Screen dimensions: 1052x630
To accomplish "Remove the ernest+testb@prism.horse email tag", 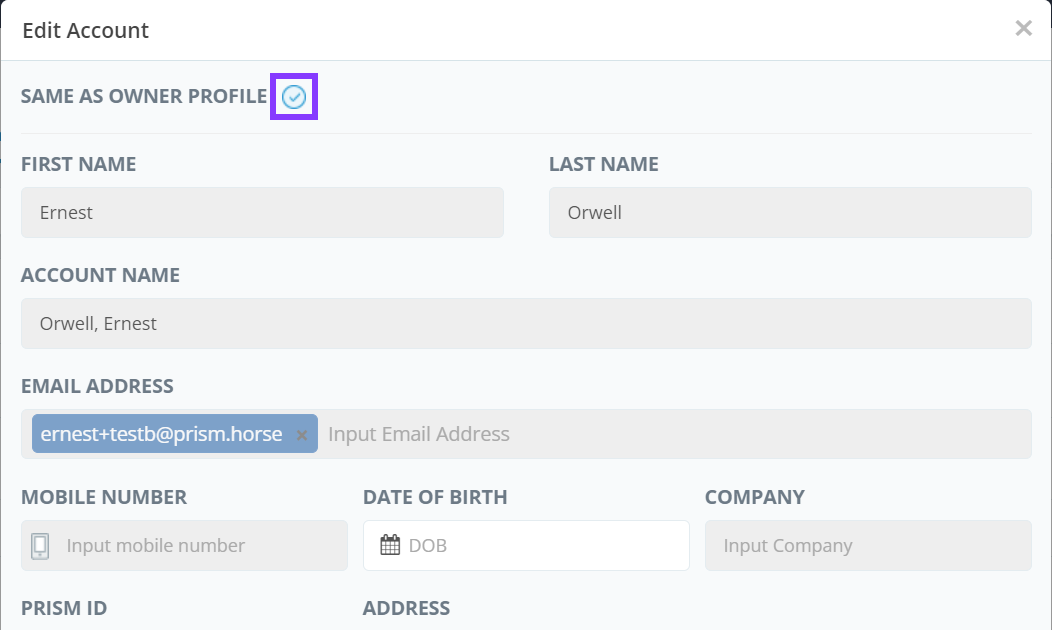I will [x=302, y=435].
